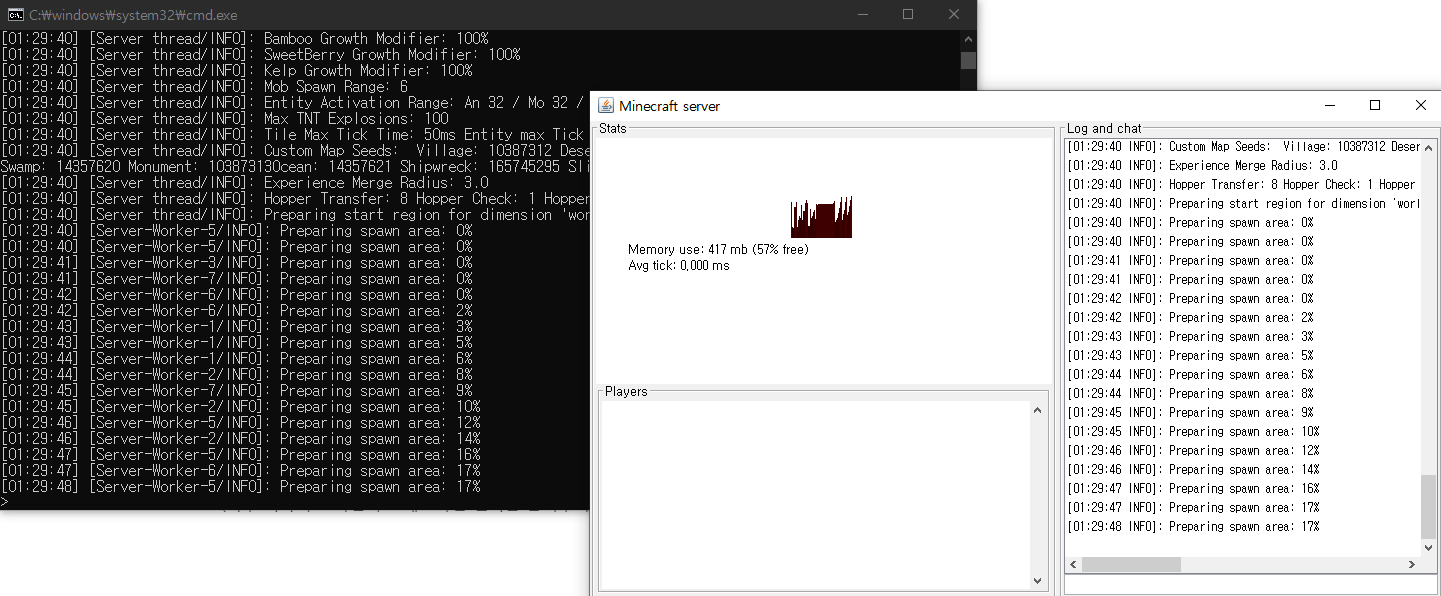Click 'Max TNT Explosions: 100' line in cmd
Image resolution: width=1441 pixels, height=596 pixels.
pyautogui.click(x=224, y=119)
